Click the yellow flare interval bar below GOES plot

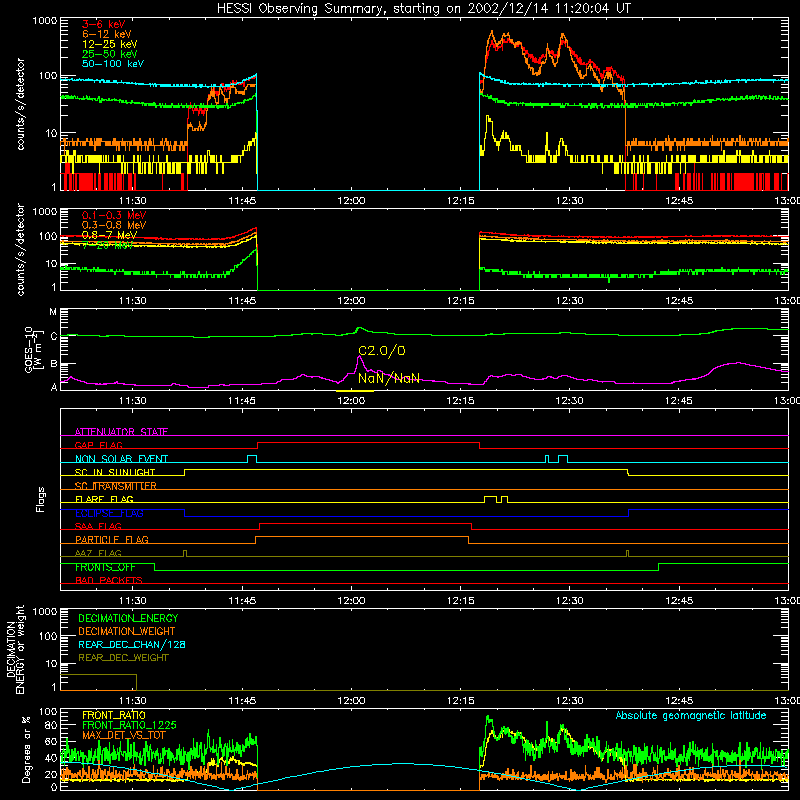coord(355,391)
